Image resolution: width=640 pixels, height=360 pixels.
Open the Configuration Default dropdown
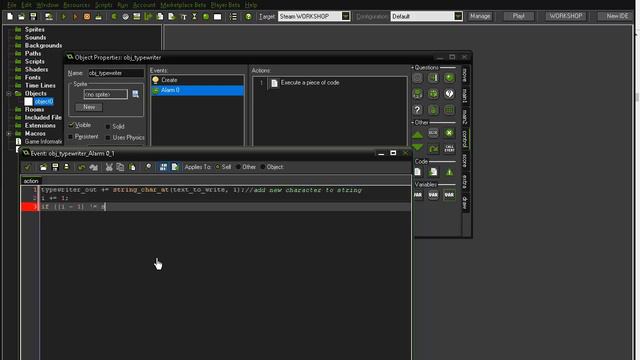[x=458, y=16]
